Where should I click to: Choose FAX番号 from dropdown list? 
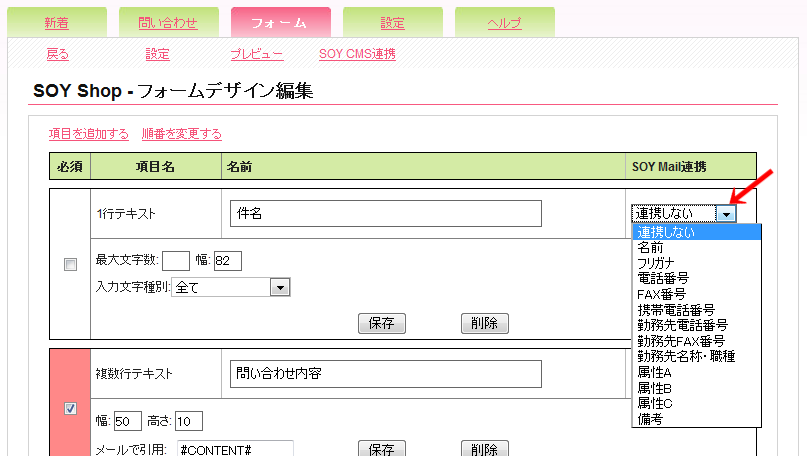696,294
